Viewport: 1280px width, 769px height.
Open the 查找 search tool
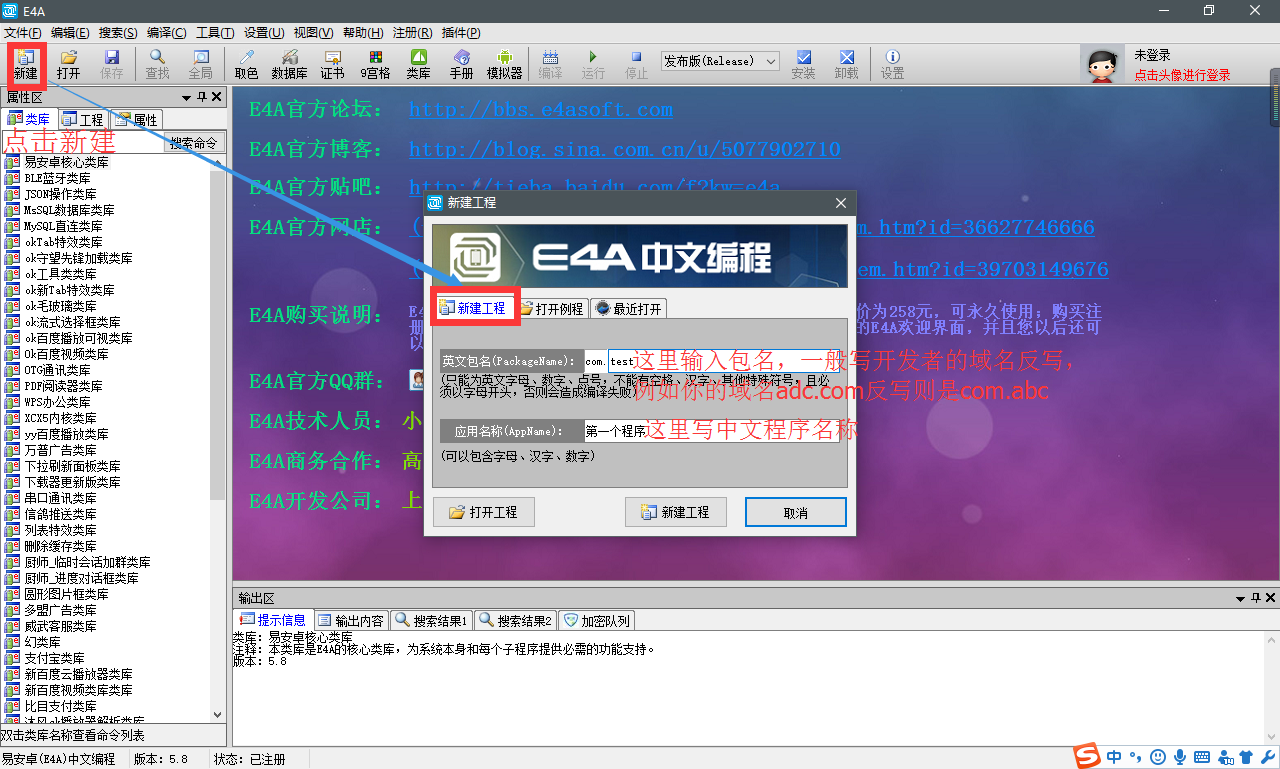157,64
